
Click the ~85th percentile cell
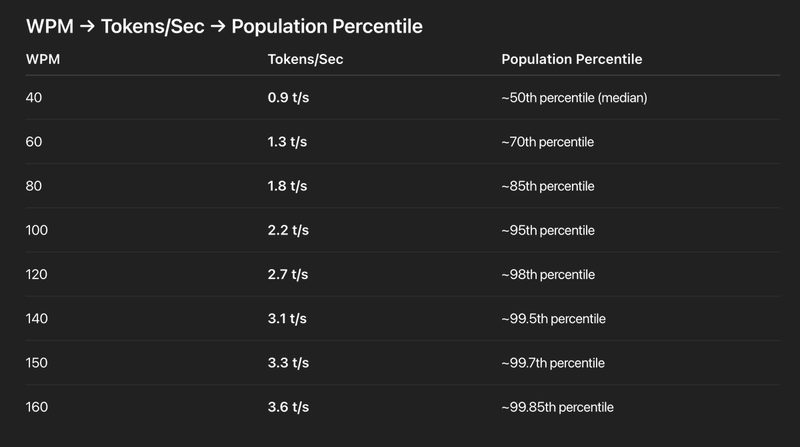pyautogui.click(x=548, y=186)
